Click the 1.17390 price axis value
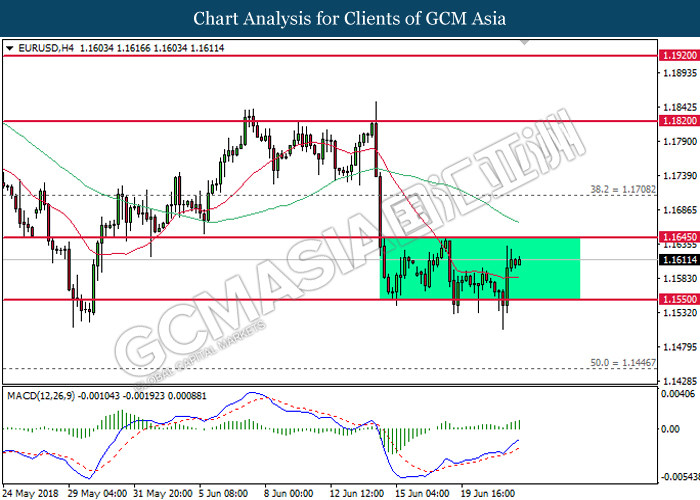The height and width of the screenshot is (500, 700). [x=680, y=175]
